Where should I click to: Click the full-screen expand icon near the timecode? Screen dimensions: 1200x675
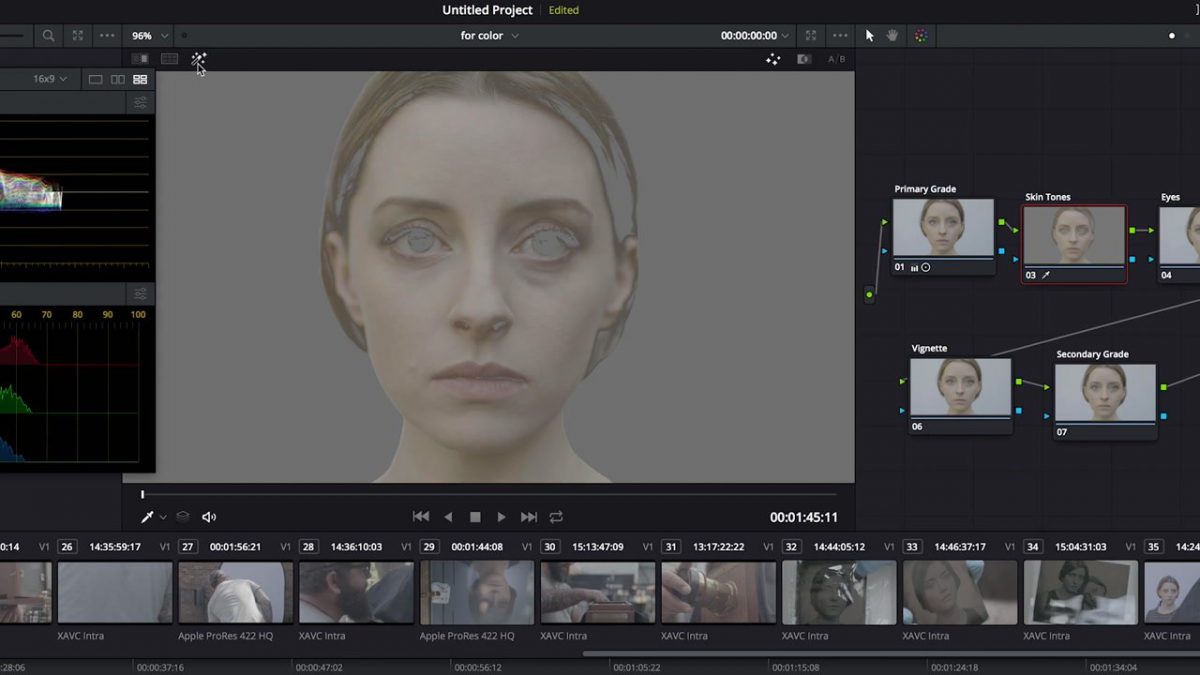pyautogui.click(x=810, y=36)
